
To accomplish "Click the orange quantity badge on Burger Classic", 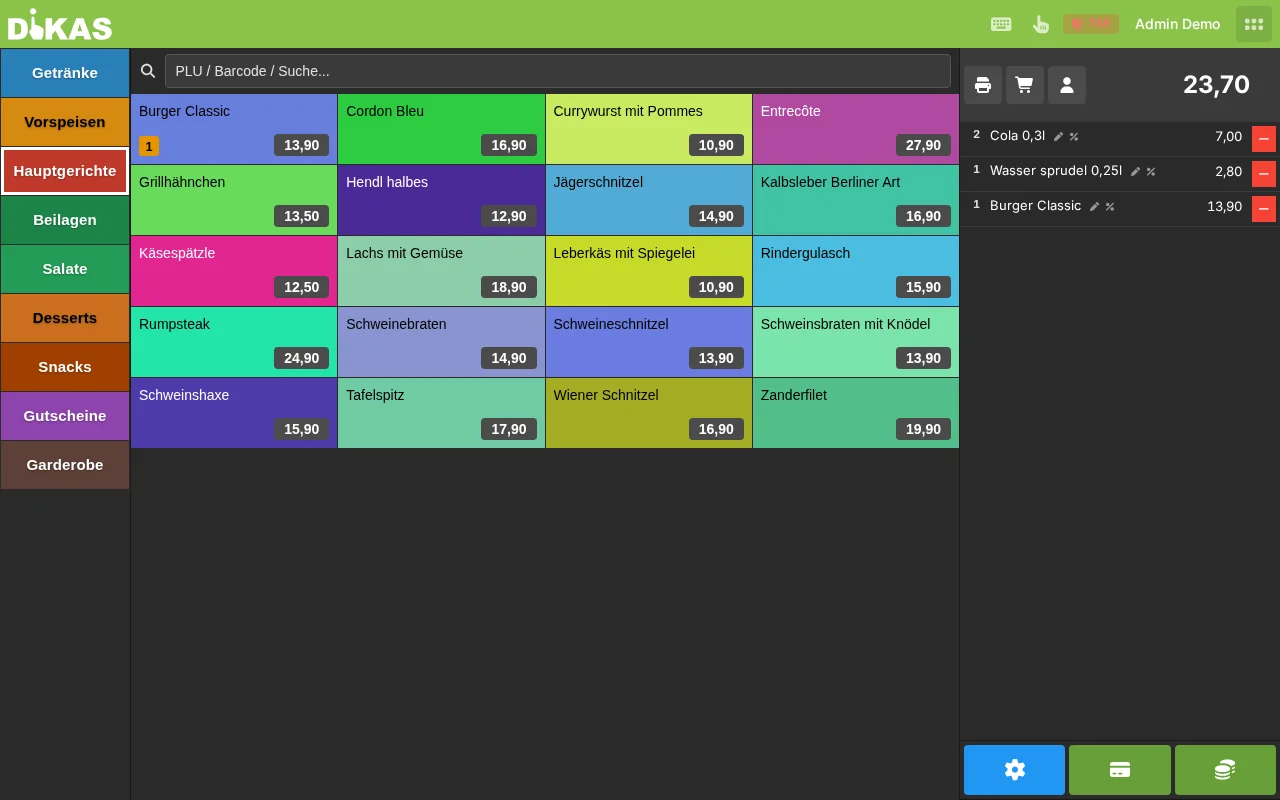I will (x=149, y=146).
